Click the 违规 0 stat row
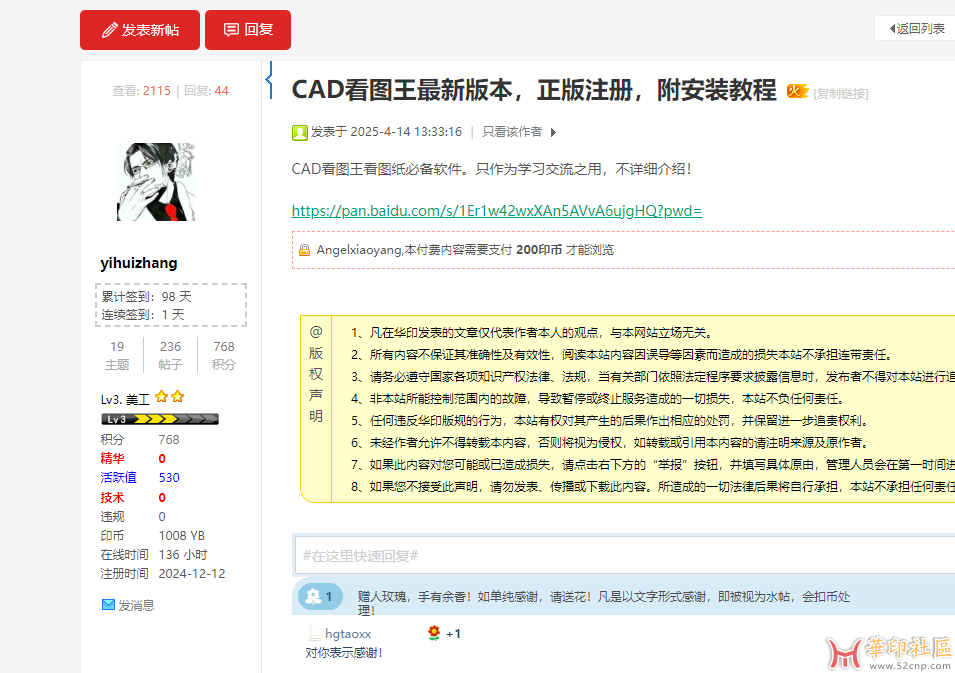Viewport: 955px width, 673px height. (x=133, y=516)
